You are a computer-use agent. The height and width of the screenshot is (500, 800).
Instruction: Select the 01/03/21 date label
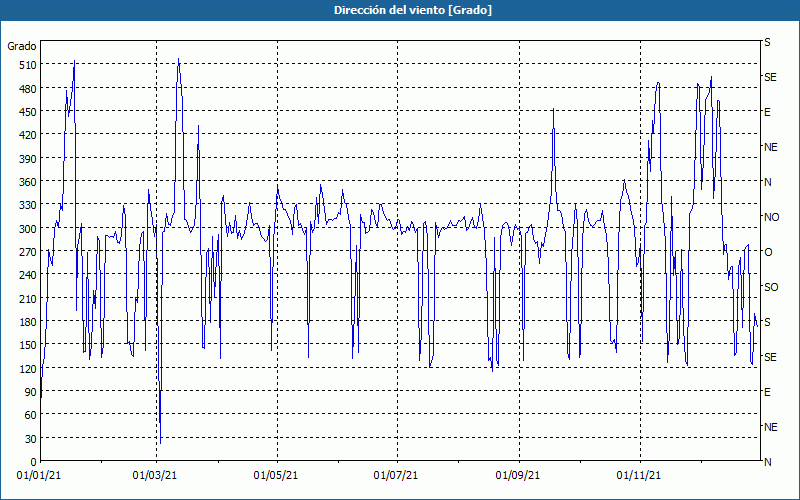(155, 476)
